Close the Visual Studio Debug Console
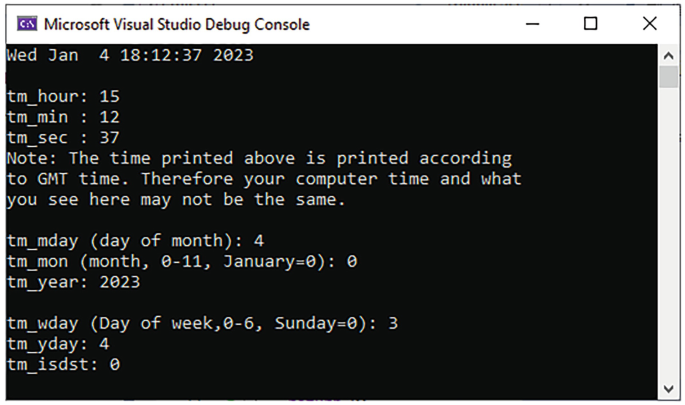Image resolution: width=685 pixels, height=405 pixels. [x=650, y=24]
